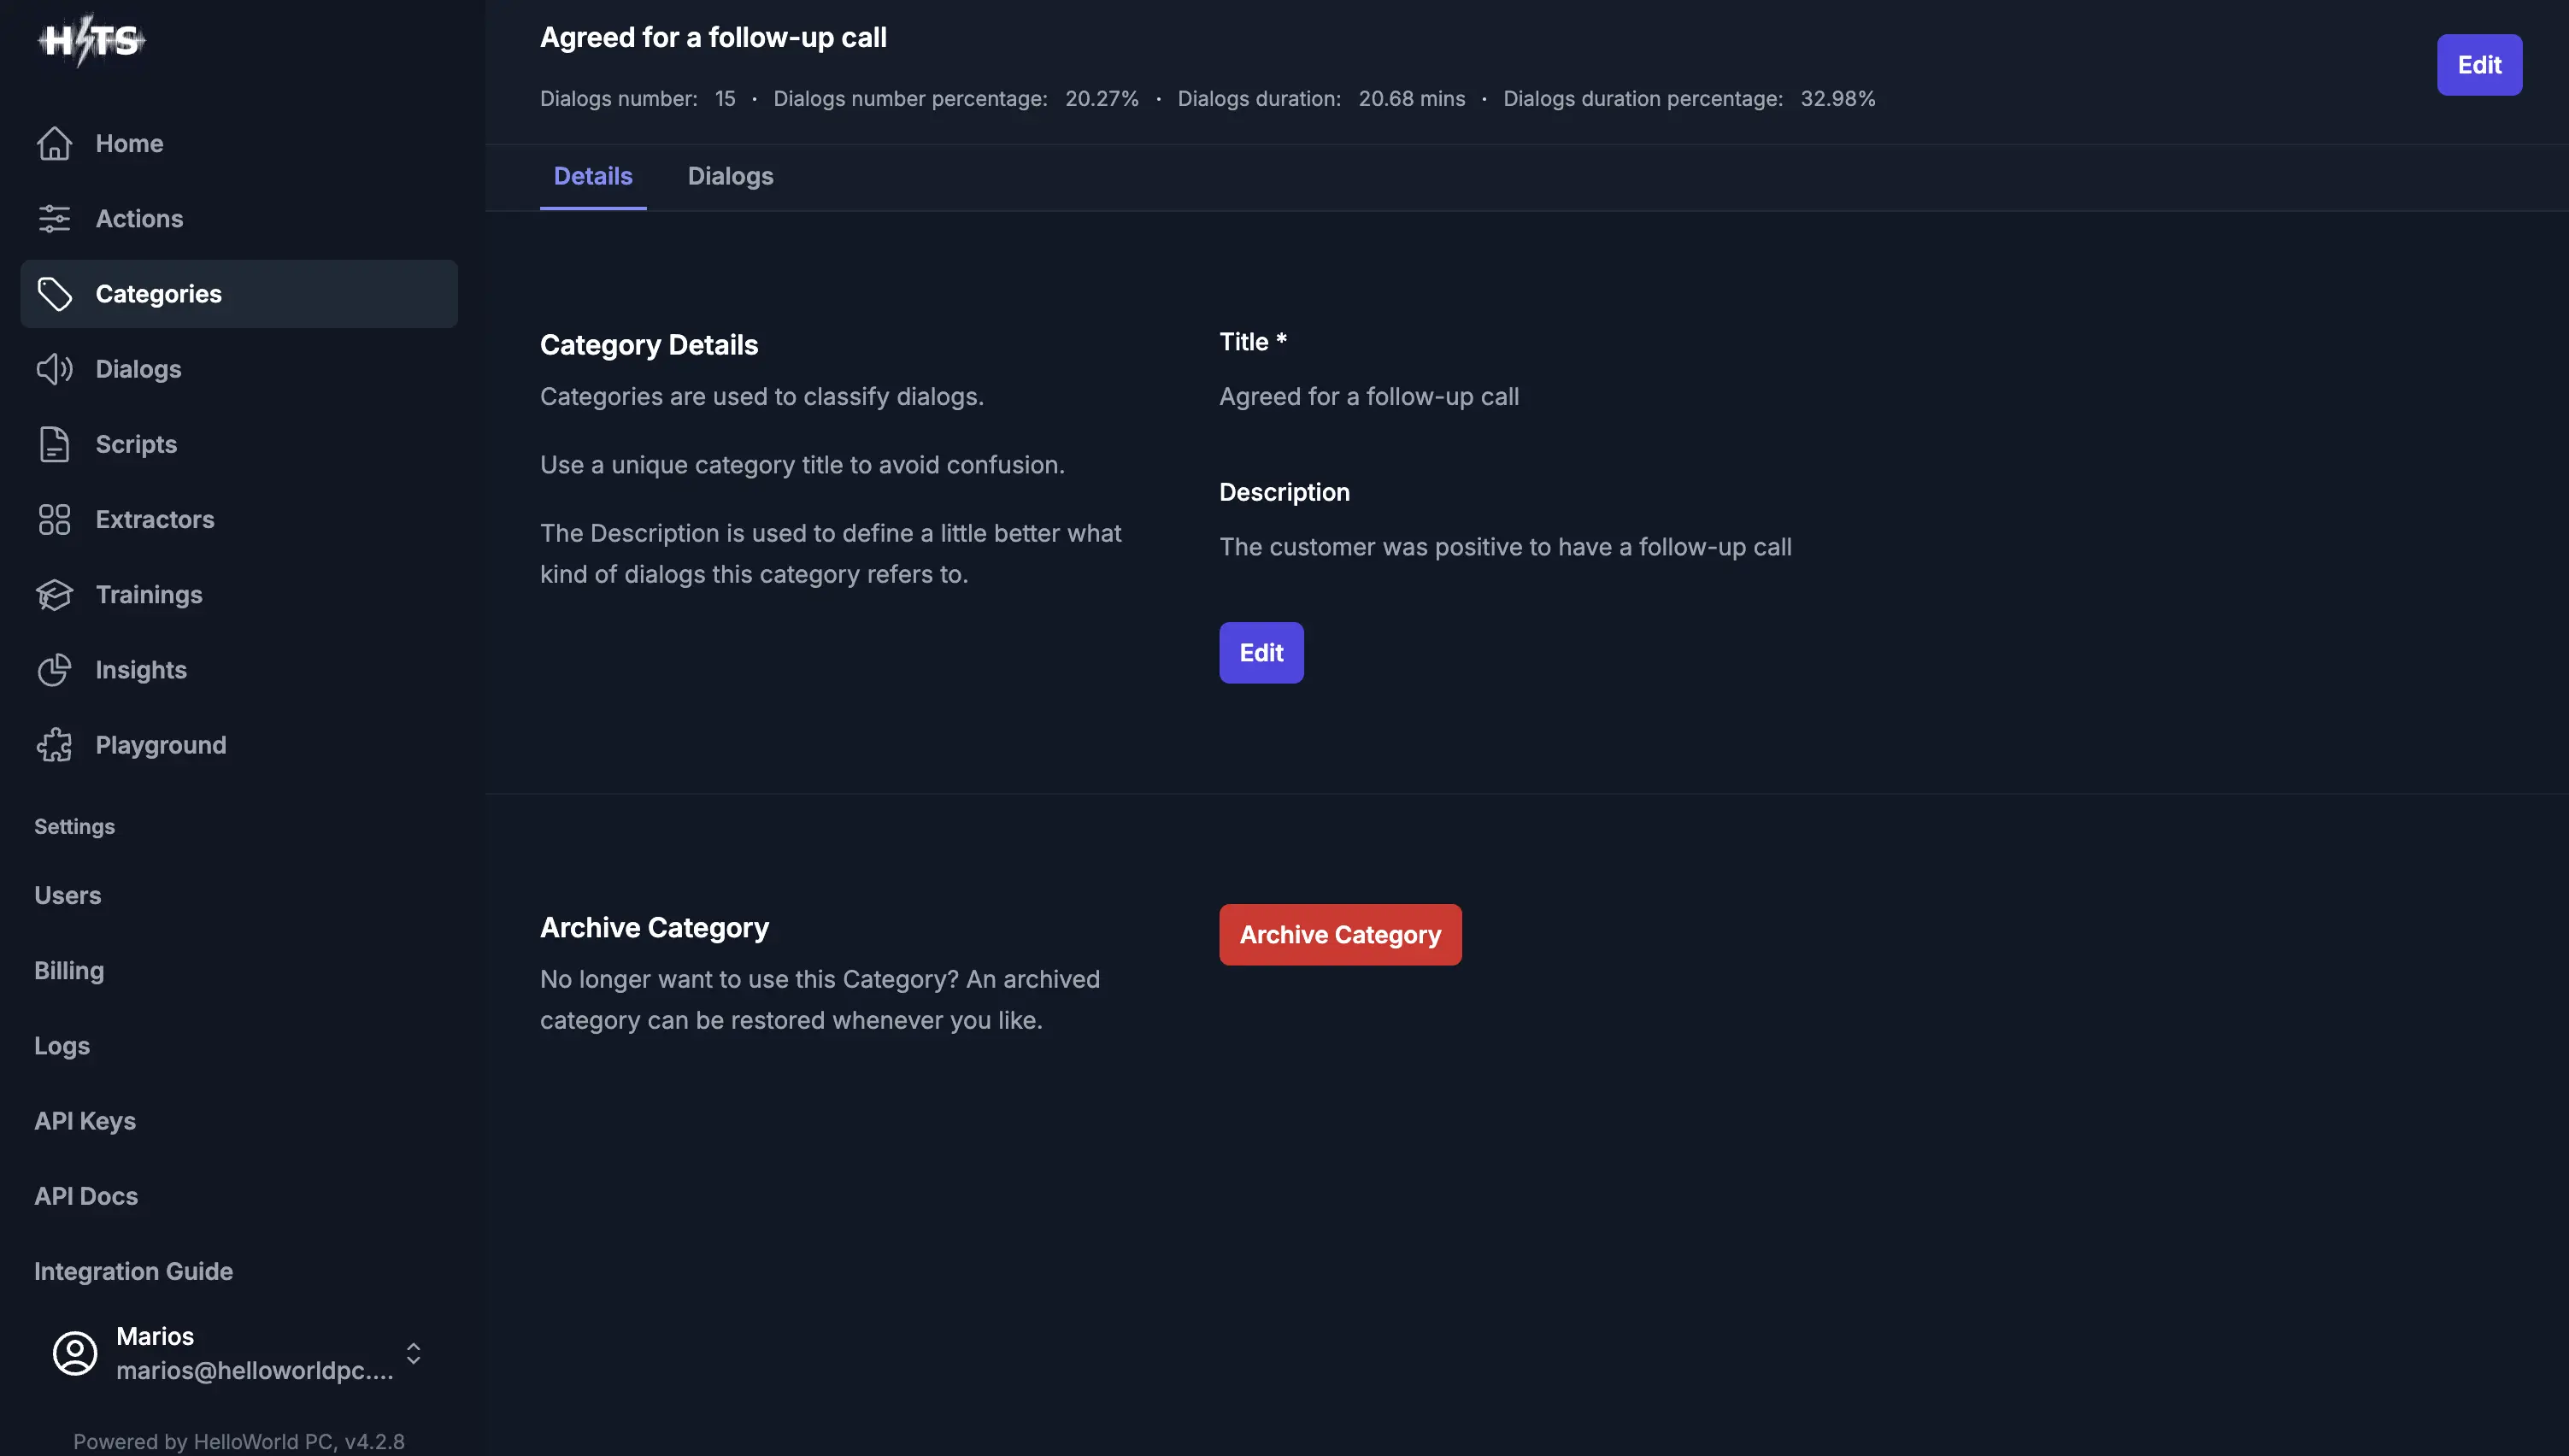
Task: Click Edit below the Description field
Action: [x=1260, y=653]
